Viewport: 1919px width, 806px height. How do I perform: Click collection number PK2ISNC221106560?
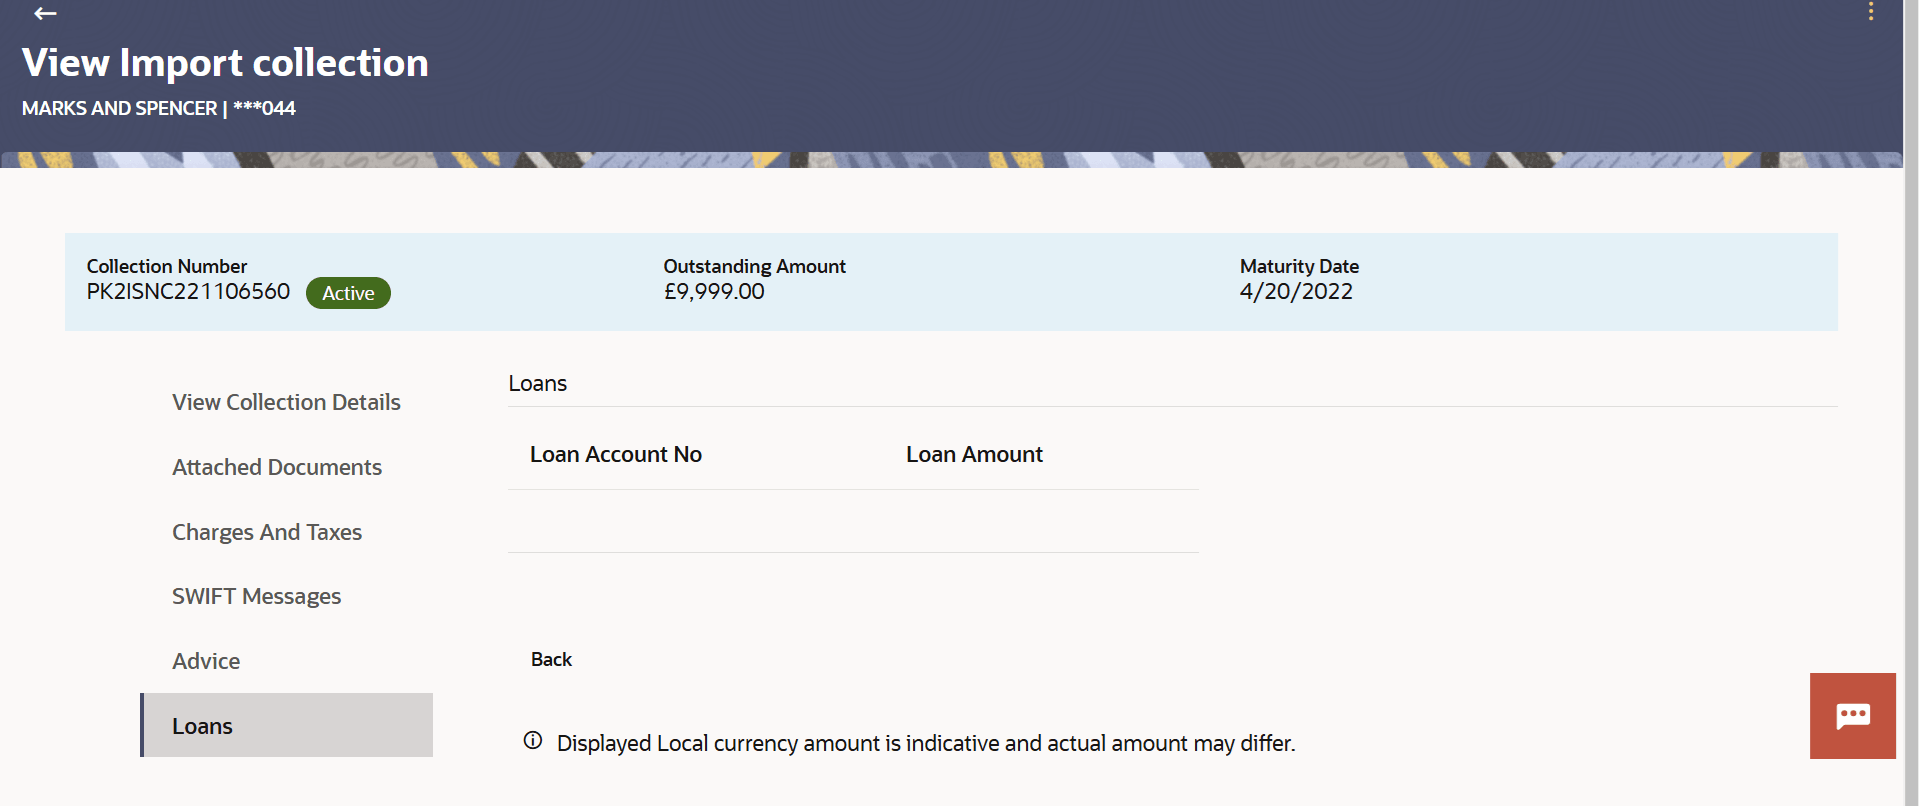click(188, 291)
